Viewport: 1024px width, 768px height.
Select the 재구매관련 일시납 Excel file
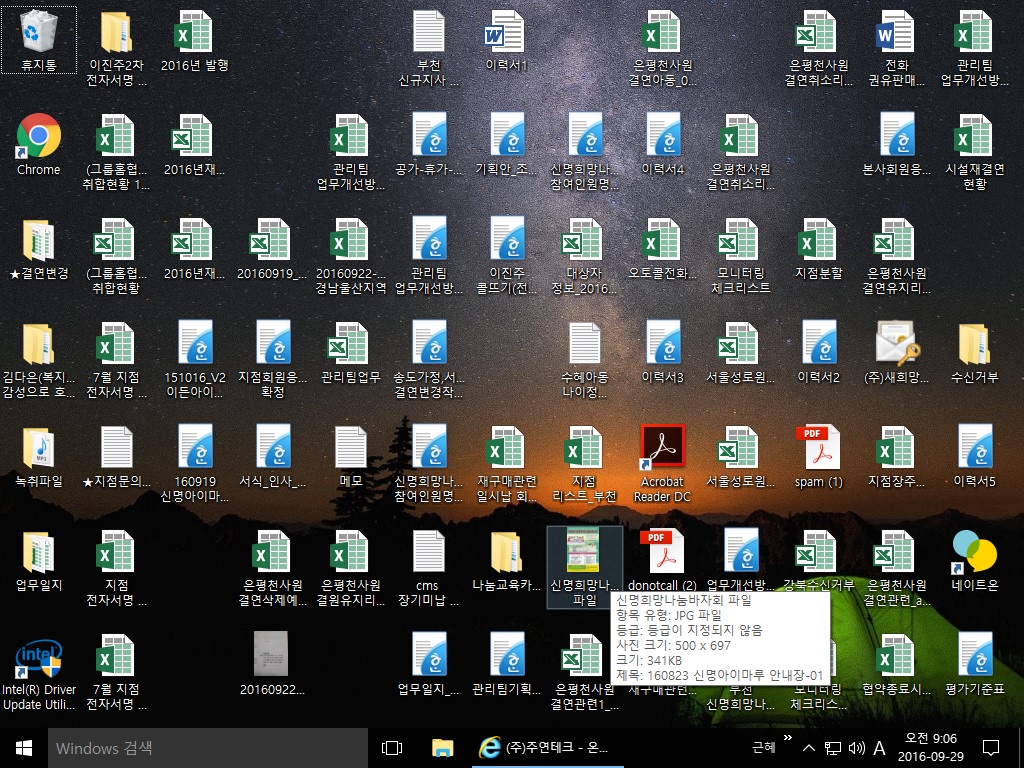(506, 463)
